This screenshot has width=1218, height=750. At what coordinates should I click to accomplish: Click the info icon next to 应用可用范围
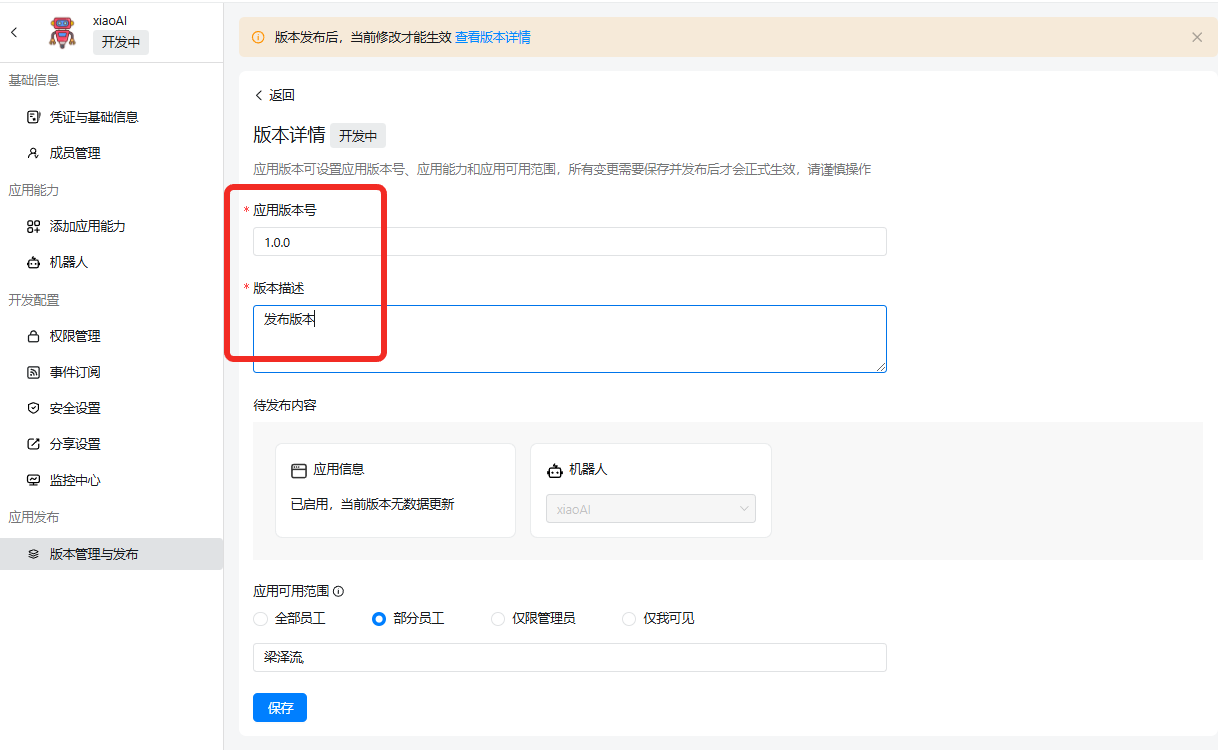(x=338, y=591)
